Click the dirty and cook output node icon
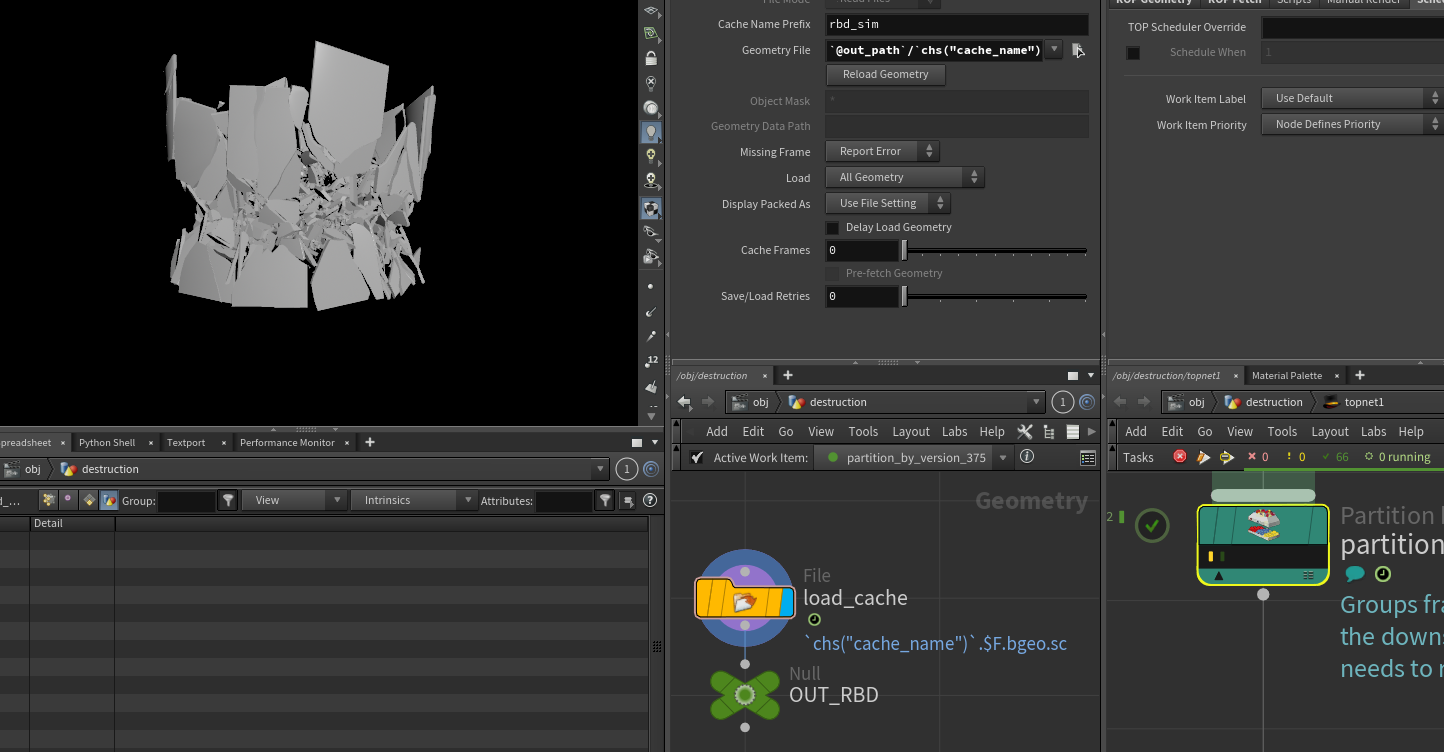The height and width of the screenshot is (752, 1444). pyautogui.click(x=1203, y=457)
